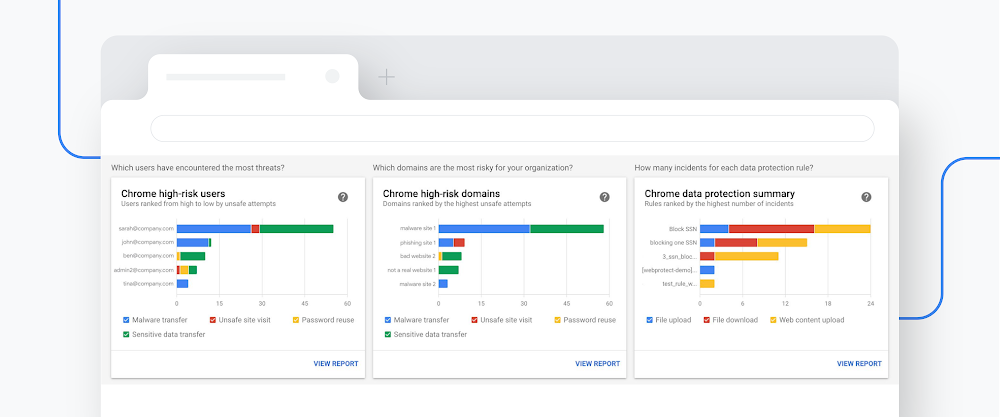This screenshot has height=417, width=1000.
Task: Toggle Unsafe site visit checkbox in high-risk users
Action: coord(213,320)
